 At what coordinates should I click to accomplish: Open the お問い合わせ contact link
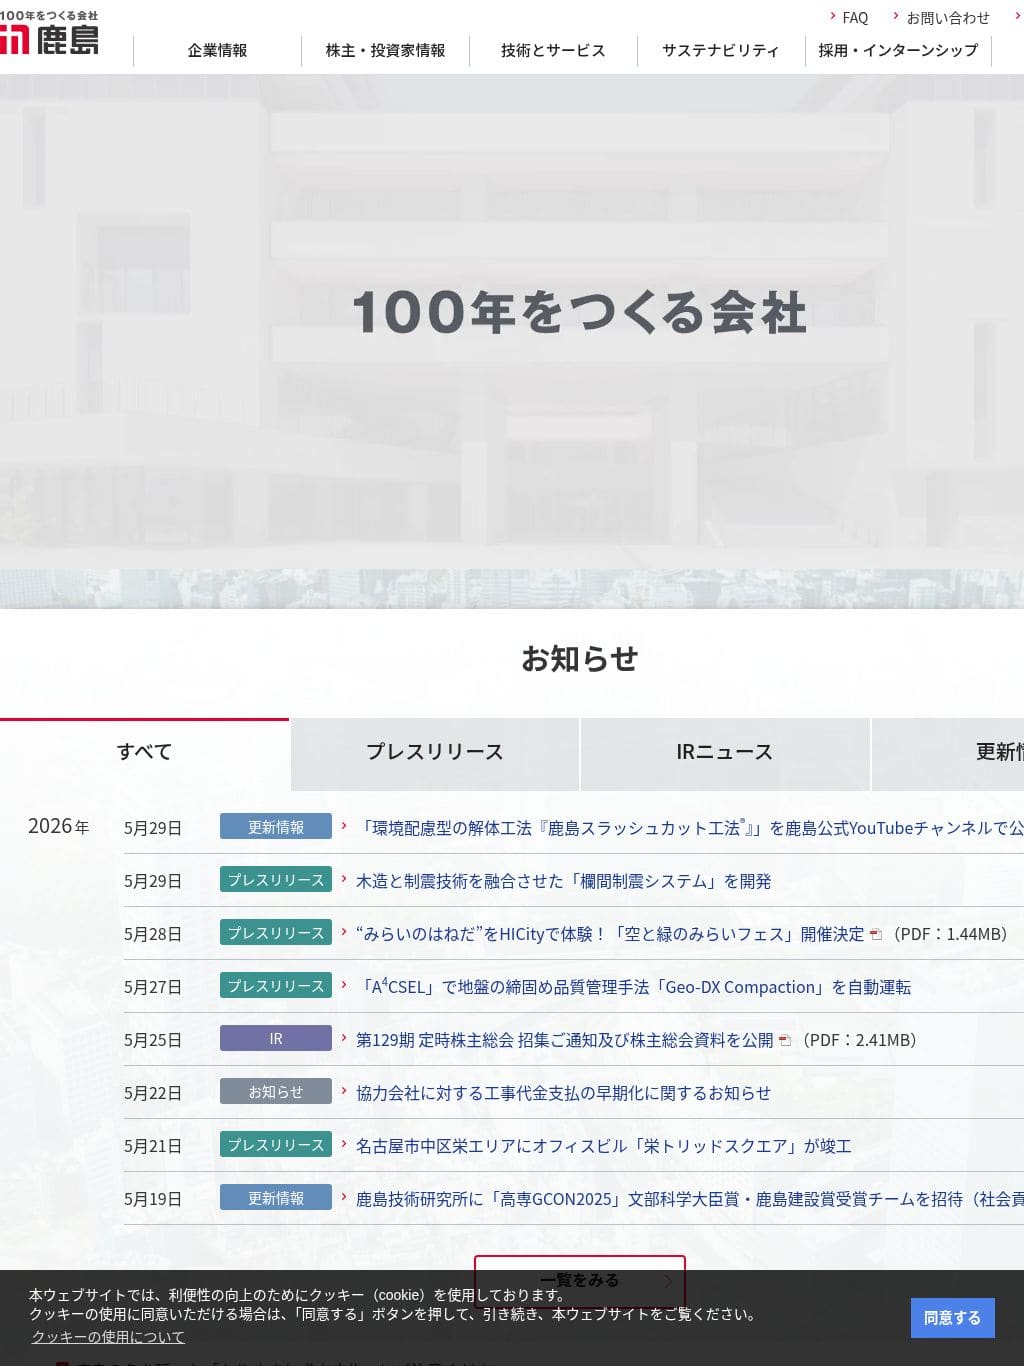pyautogui.click(x=948, y=17)
